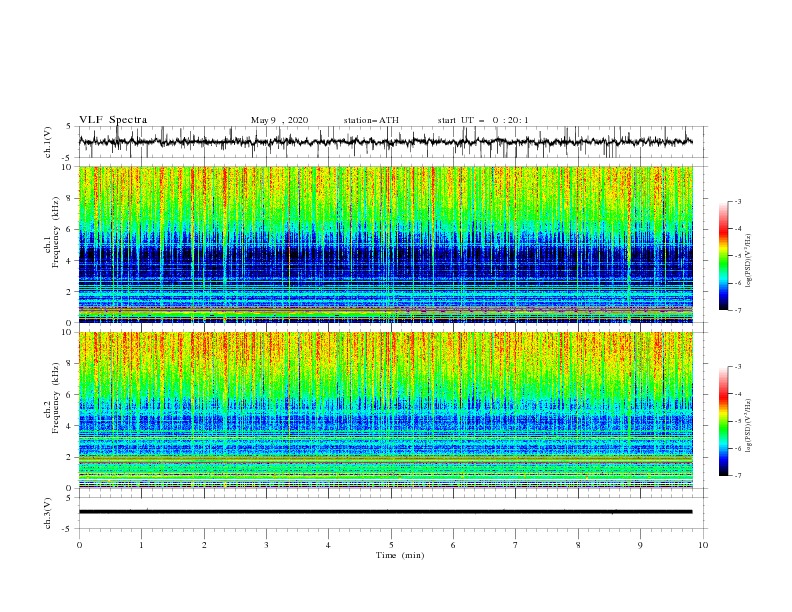
Task: Click the ch.1 frequency tick label '6'
Action: pyautogui.click(x=70, y=229)
